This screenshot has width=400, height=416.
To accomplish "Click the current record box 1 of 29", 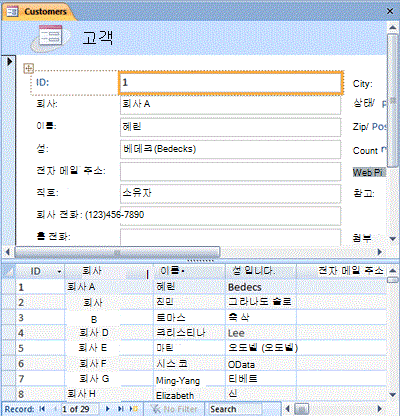I will (x=80, y=409).
